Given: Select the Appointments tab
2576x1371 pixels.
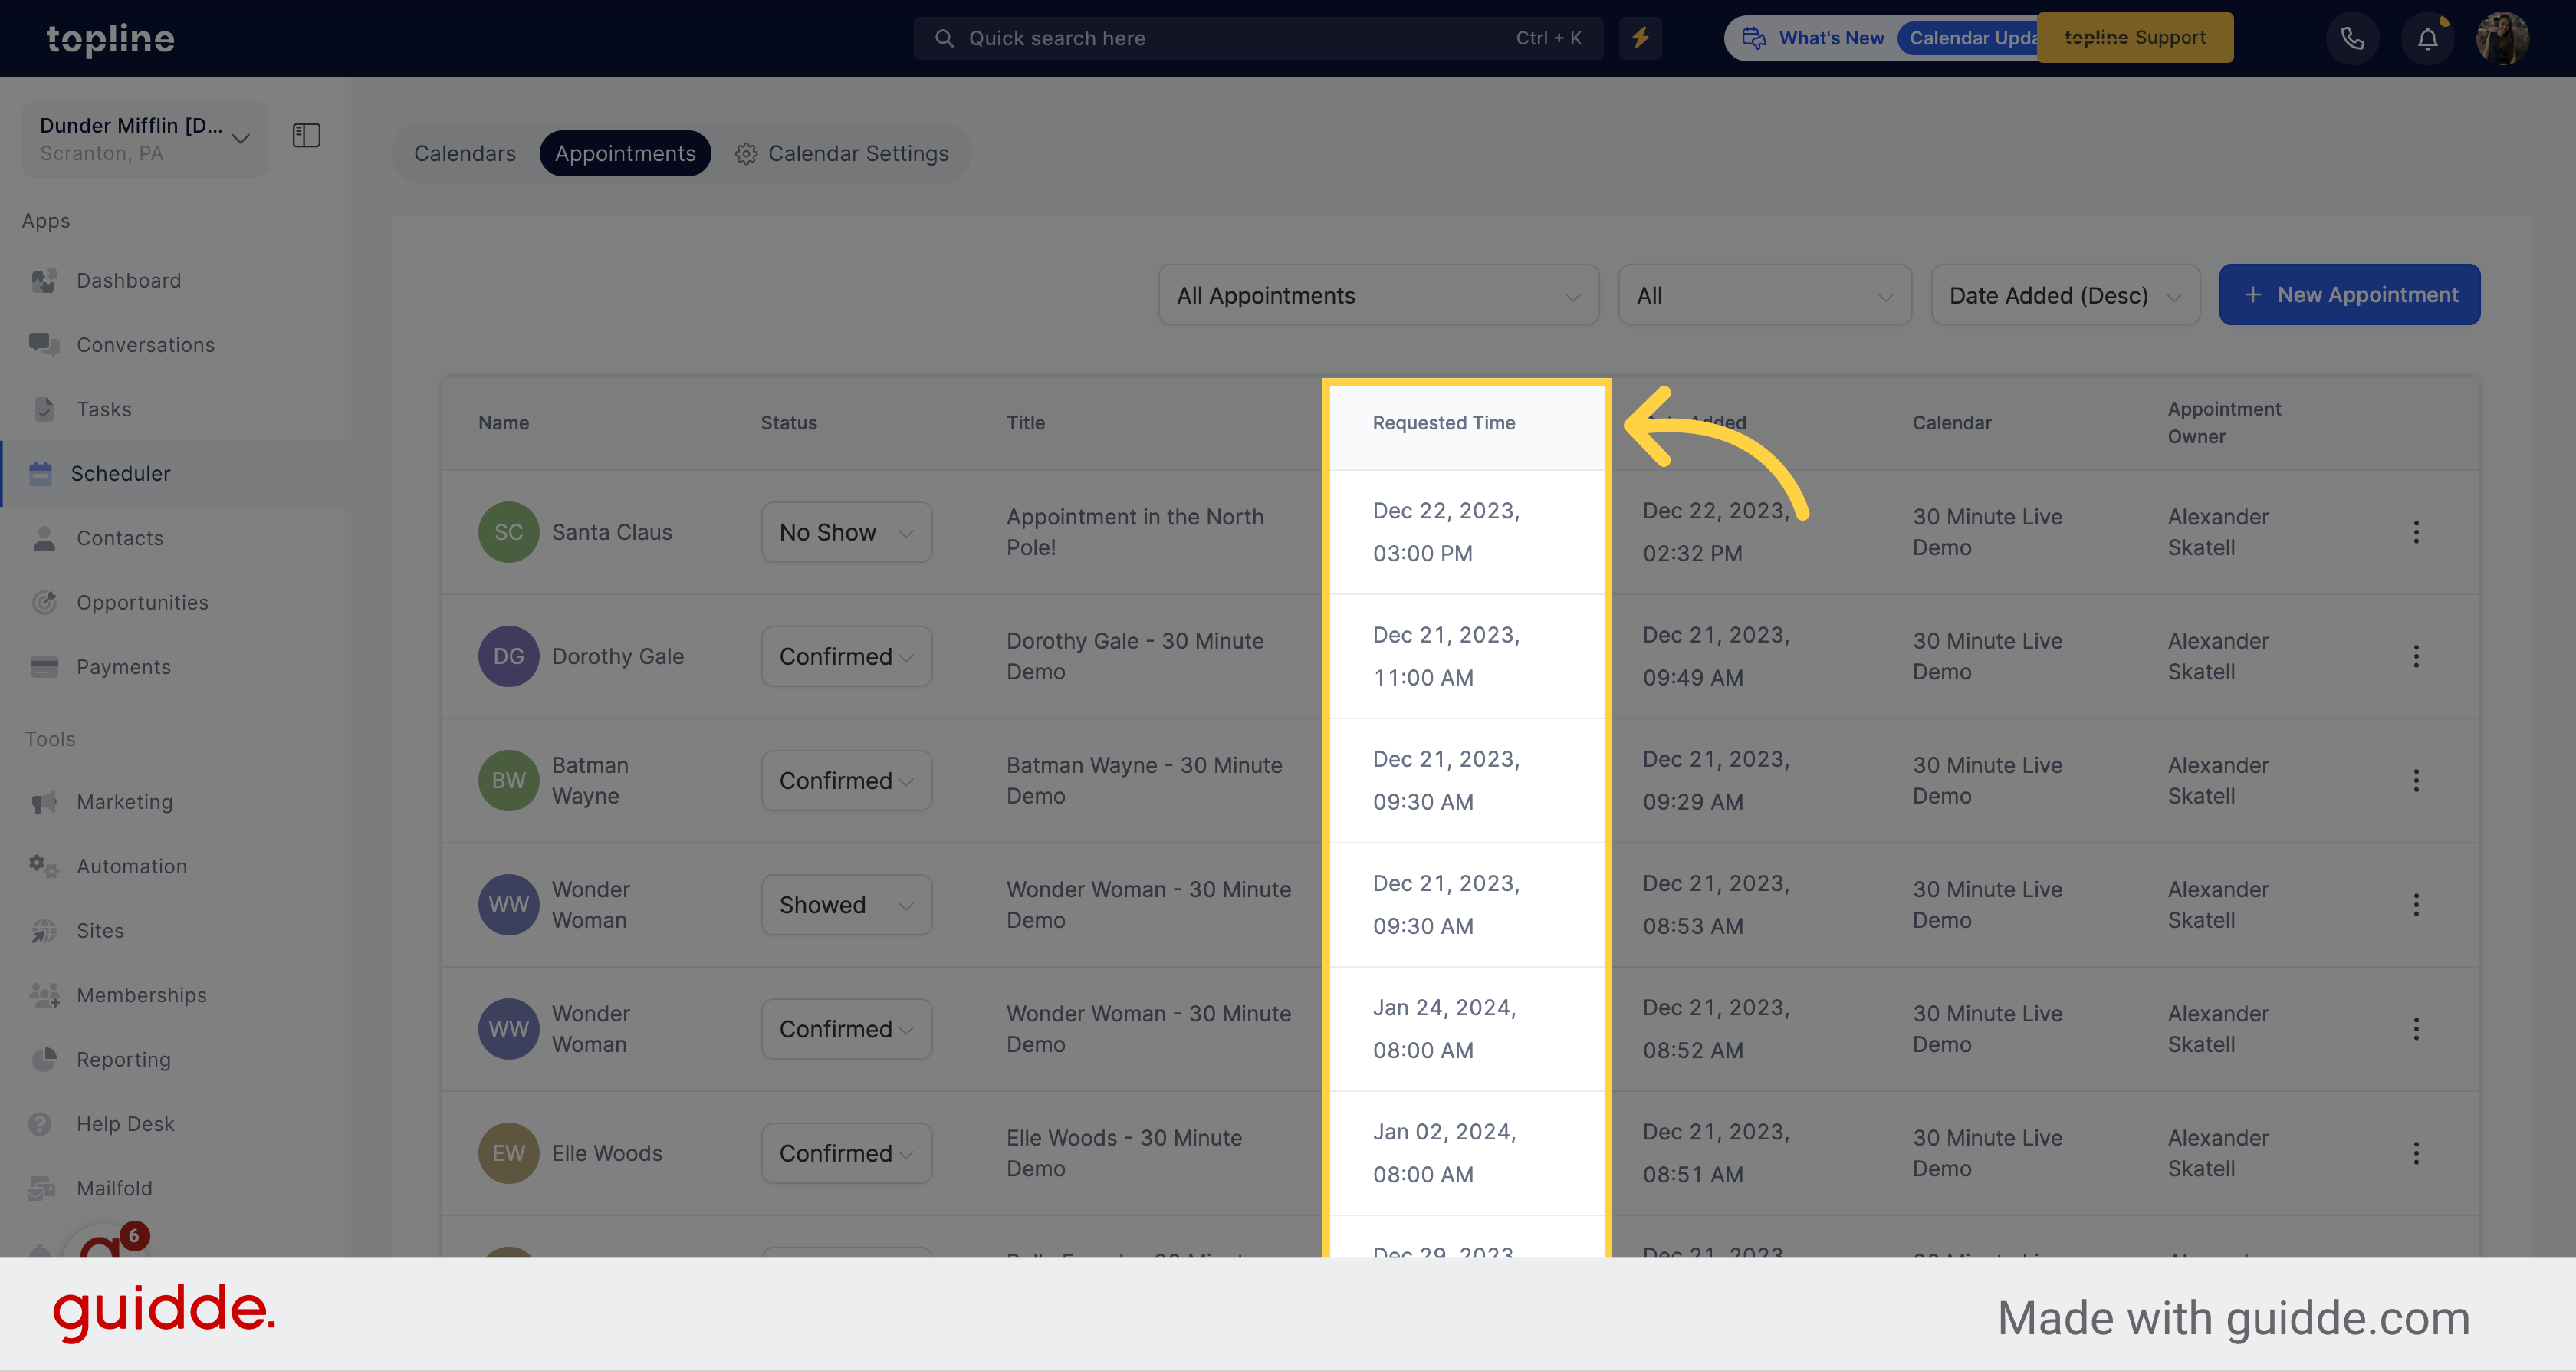Looking at the screenshot, I should click(625, 153).
